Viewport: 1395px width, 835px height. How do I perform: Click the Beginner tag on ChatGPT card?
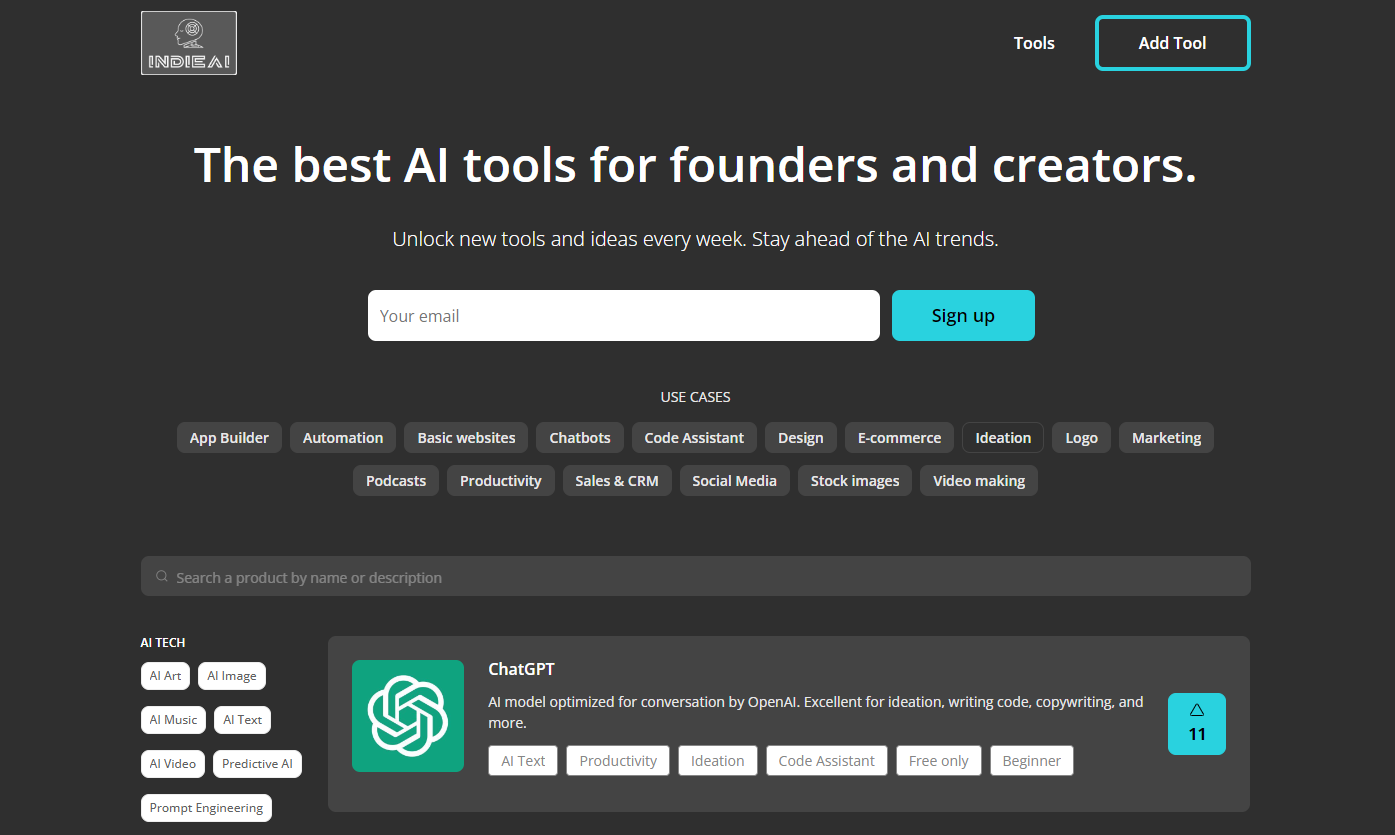1031,761
